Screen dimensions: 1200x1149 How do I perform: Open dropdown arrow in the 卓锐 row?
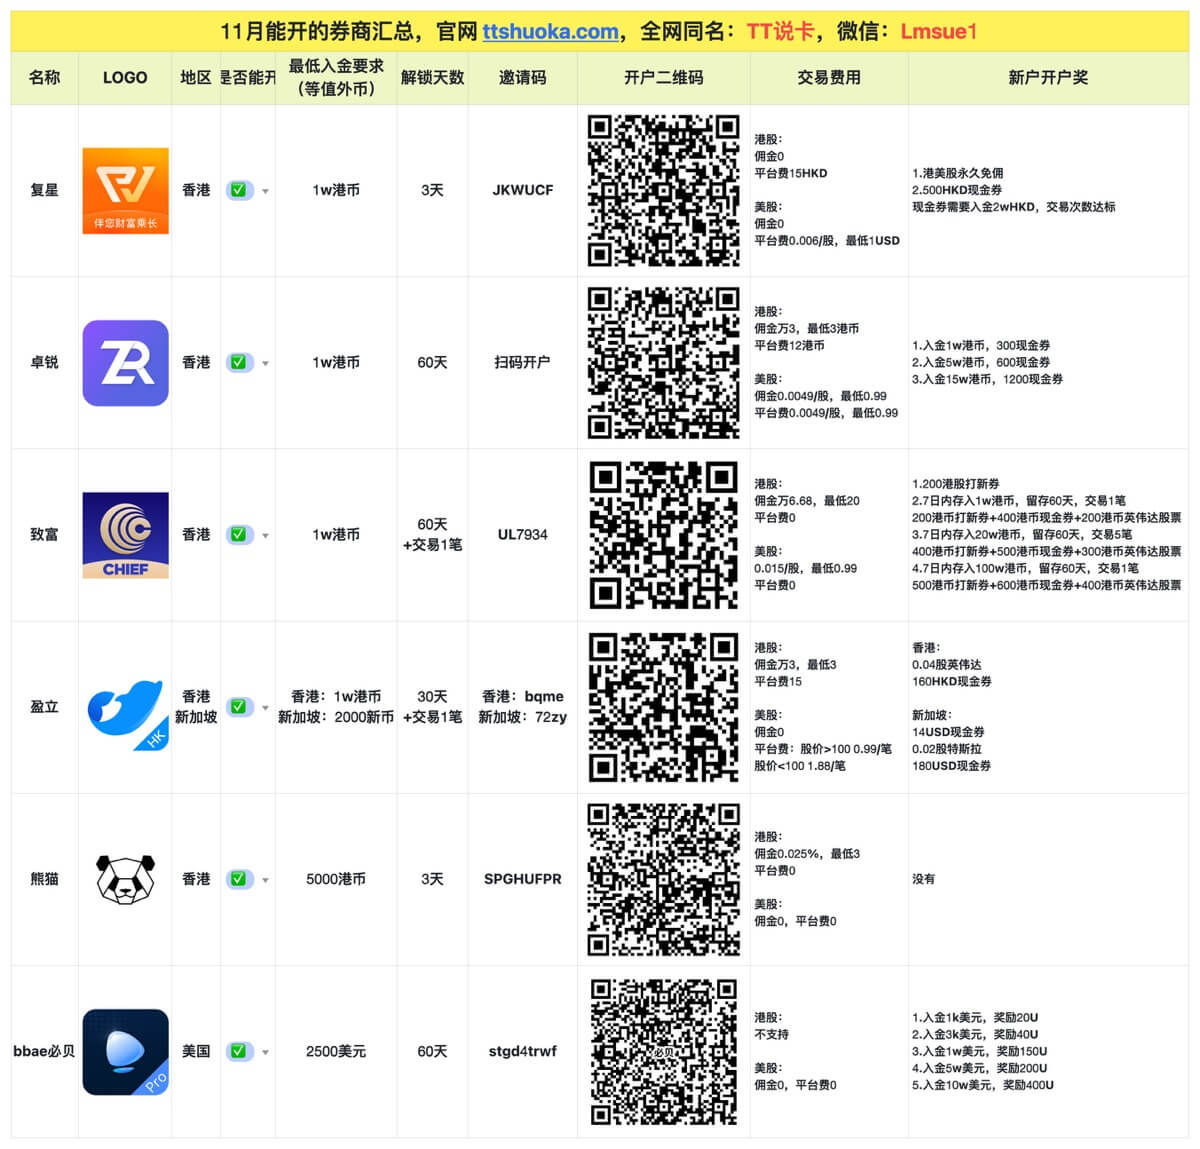[x=265, y=364]
